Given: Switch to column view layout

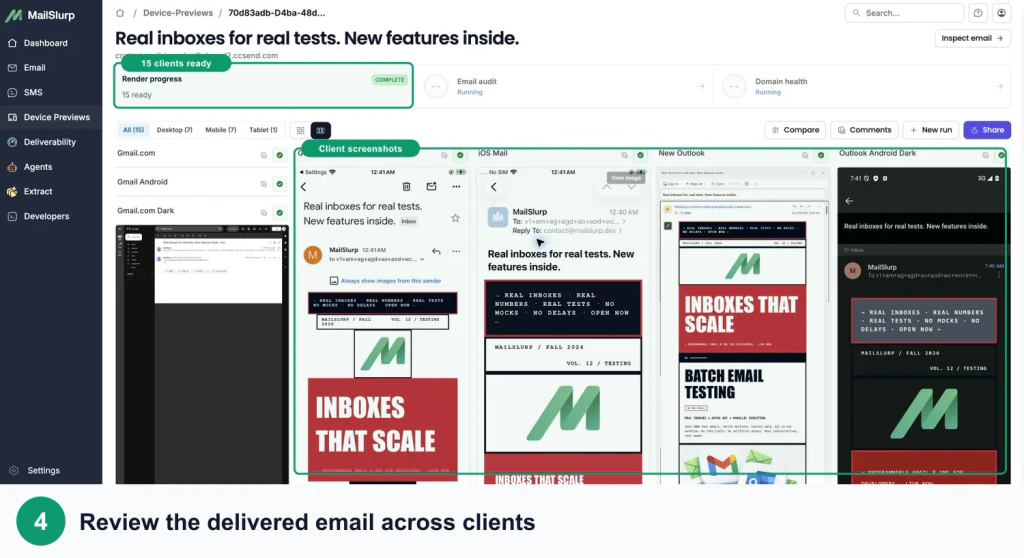Looking at the screenshot, I should [x=321, y=131].
